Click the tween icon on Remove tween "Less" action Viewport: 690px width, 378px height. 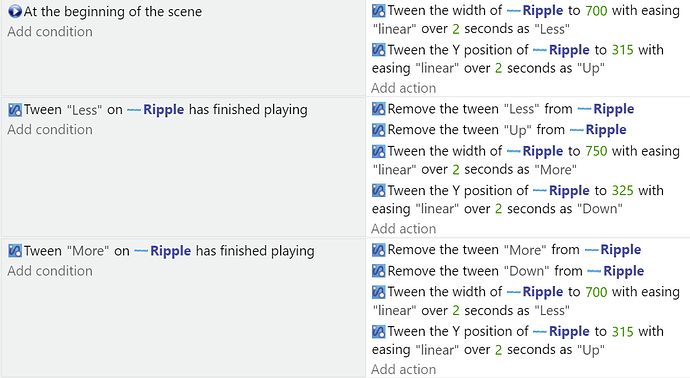[x=378, y=109]
